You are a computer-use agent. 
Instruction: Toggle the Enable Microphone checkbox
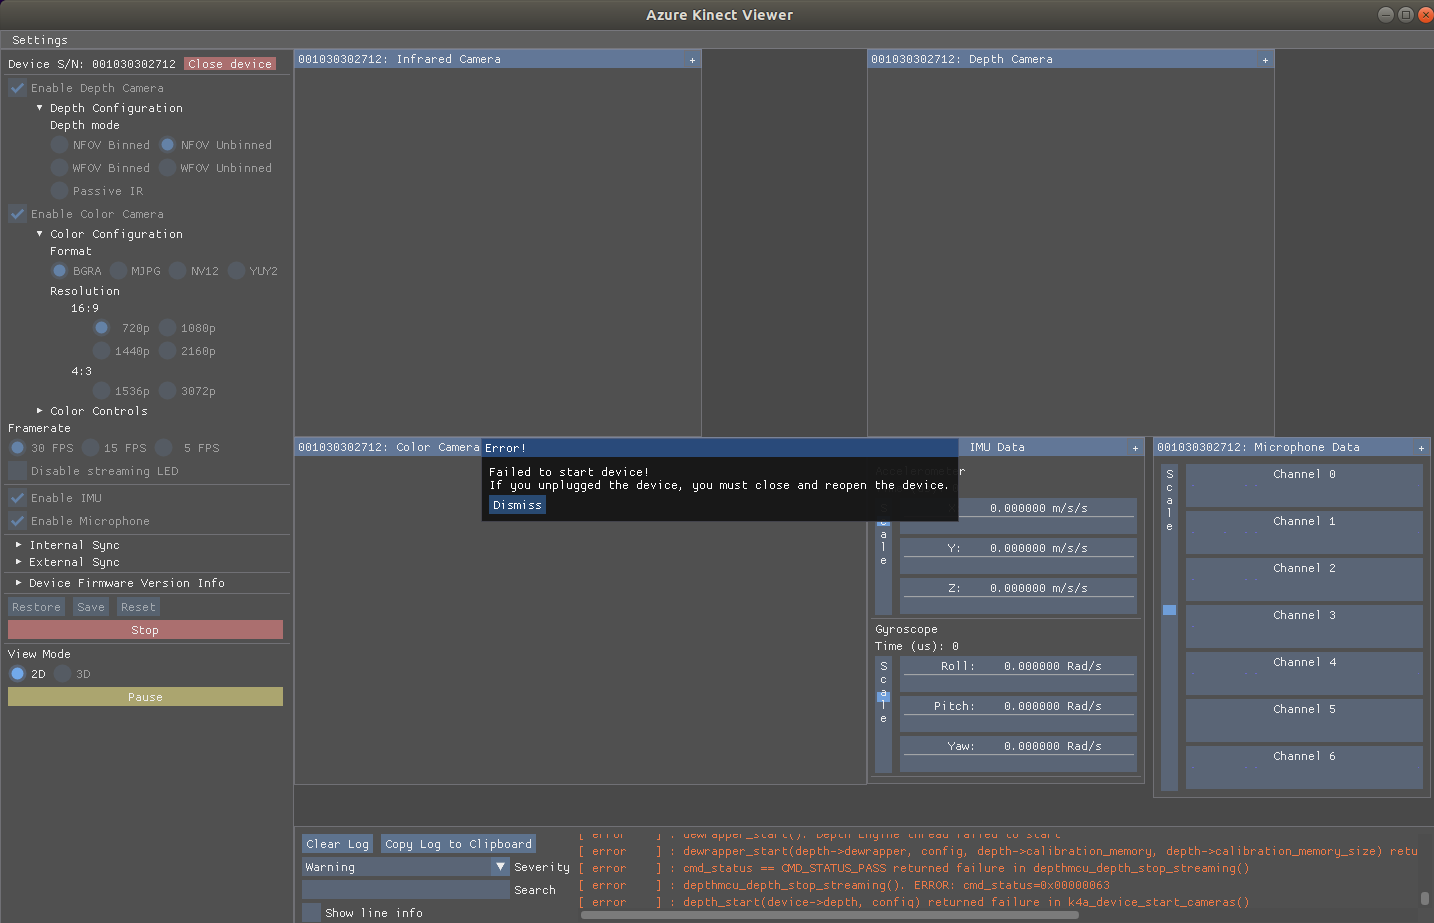coord(16,520)
